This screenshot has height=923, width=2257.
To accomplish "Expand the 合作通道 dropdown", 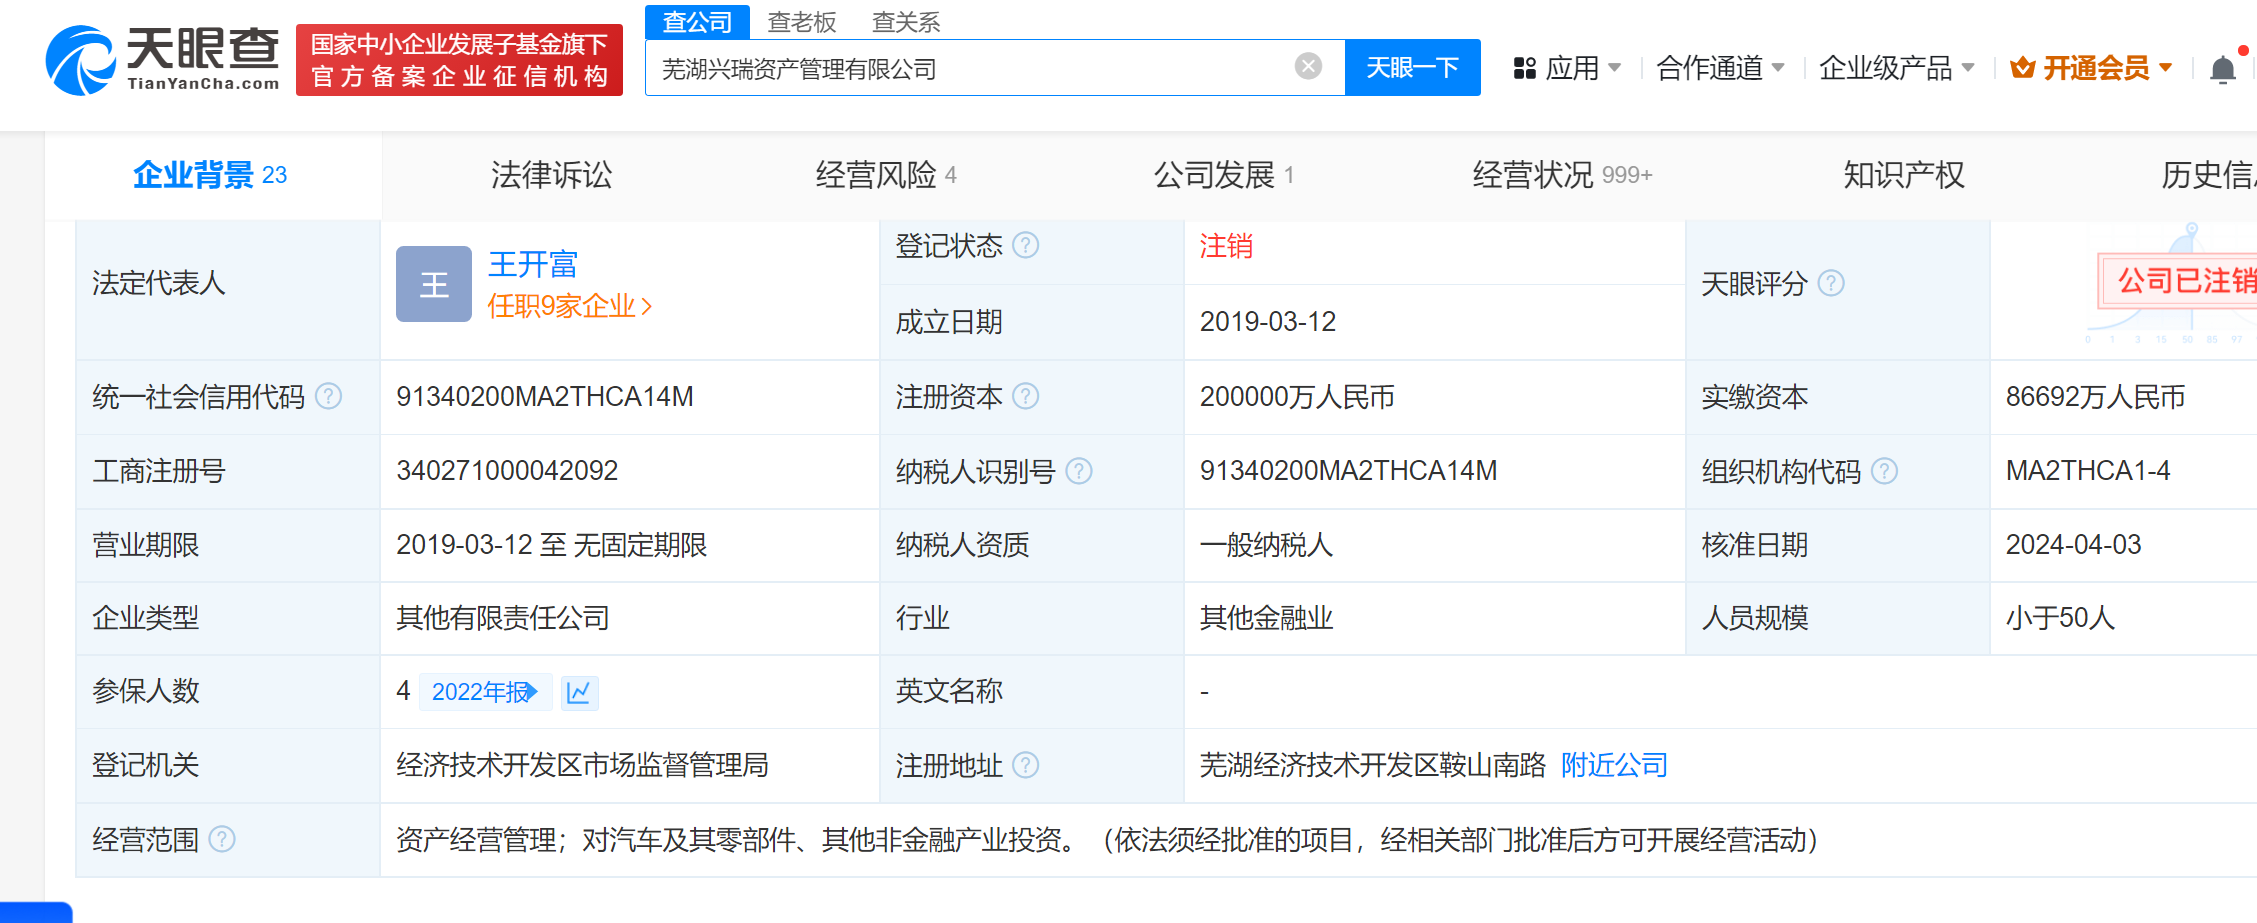I will click(x=1719, y=68).
